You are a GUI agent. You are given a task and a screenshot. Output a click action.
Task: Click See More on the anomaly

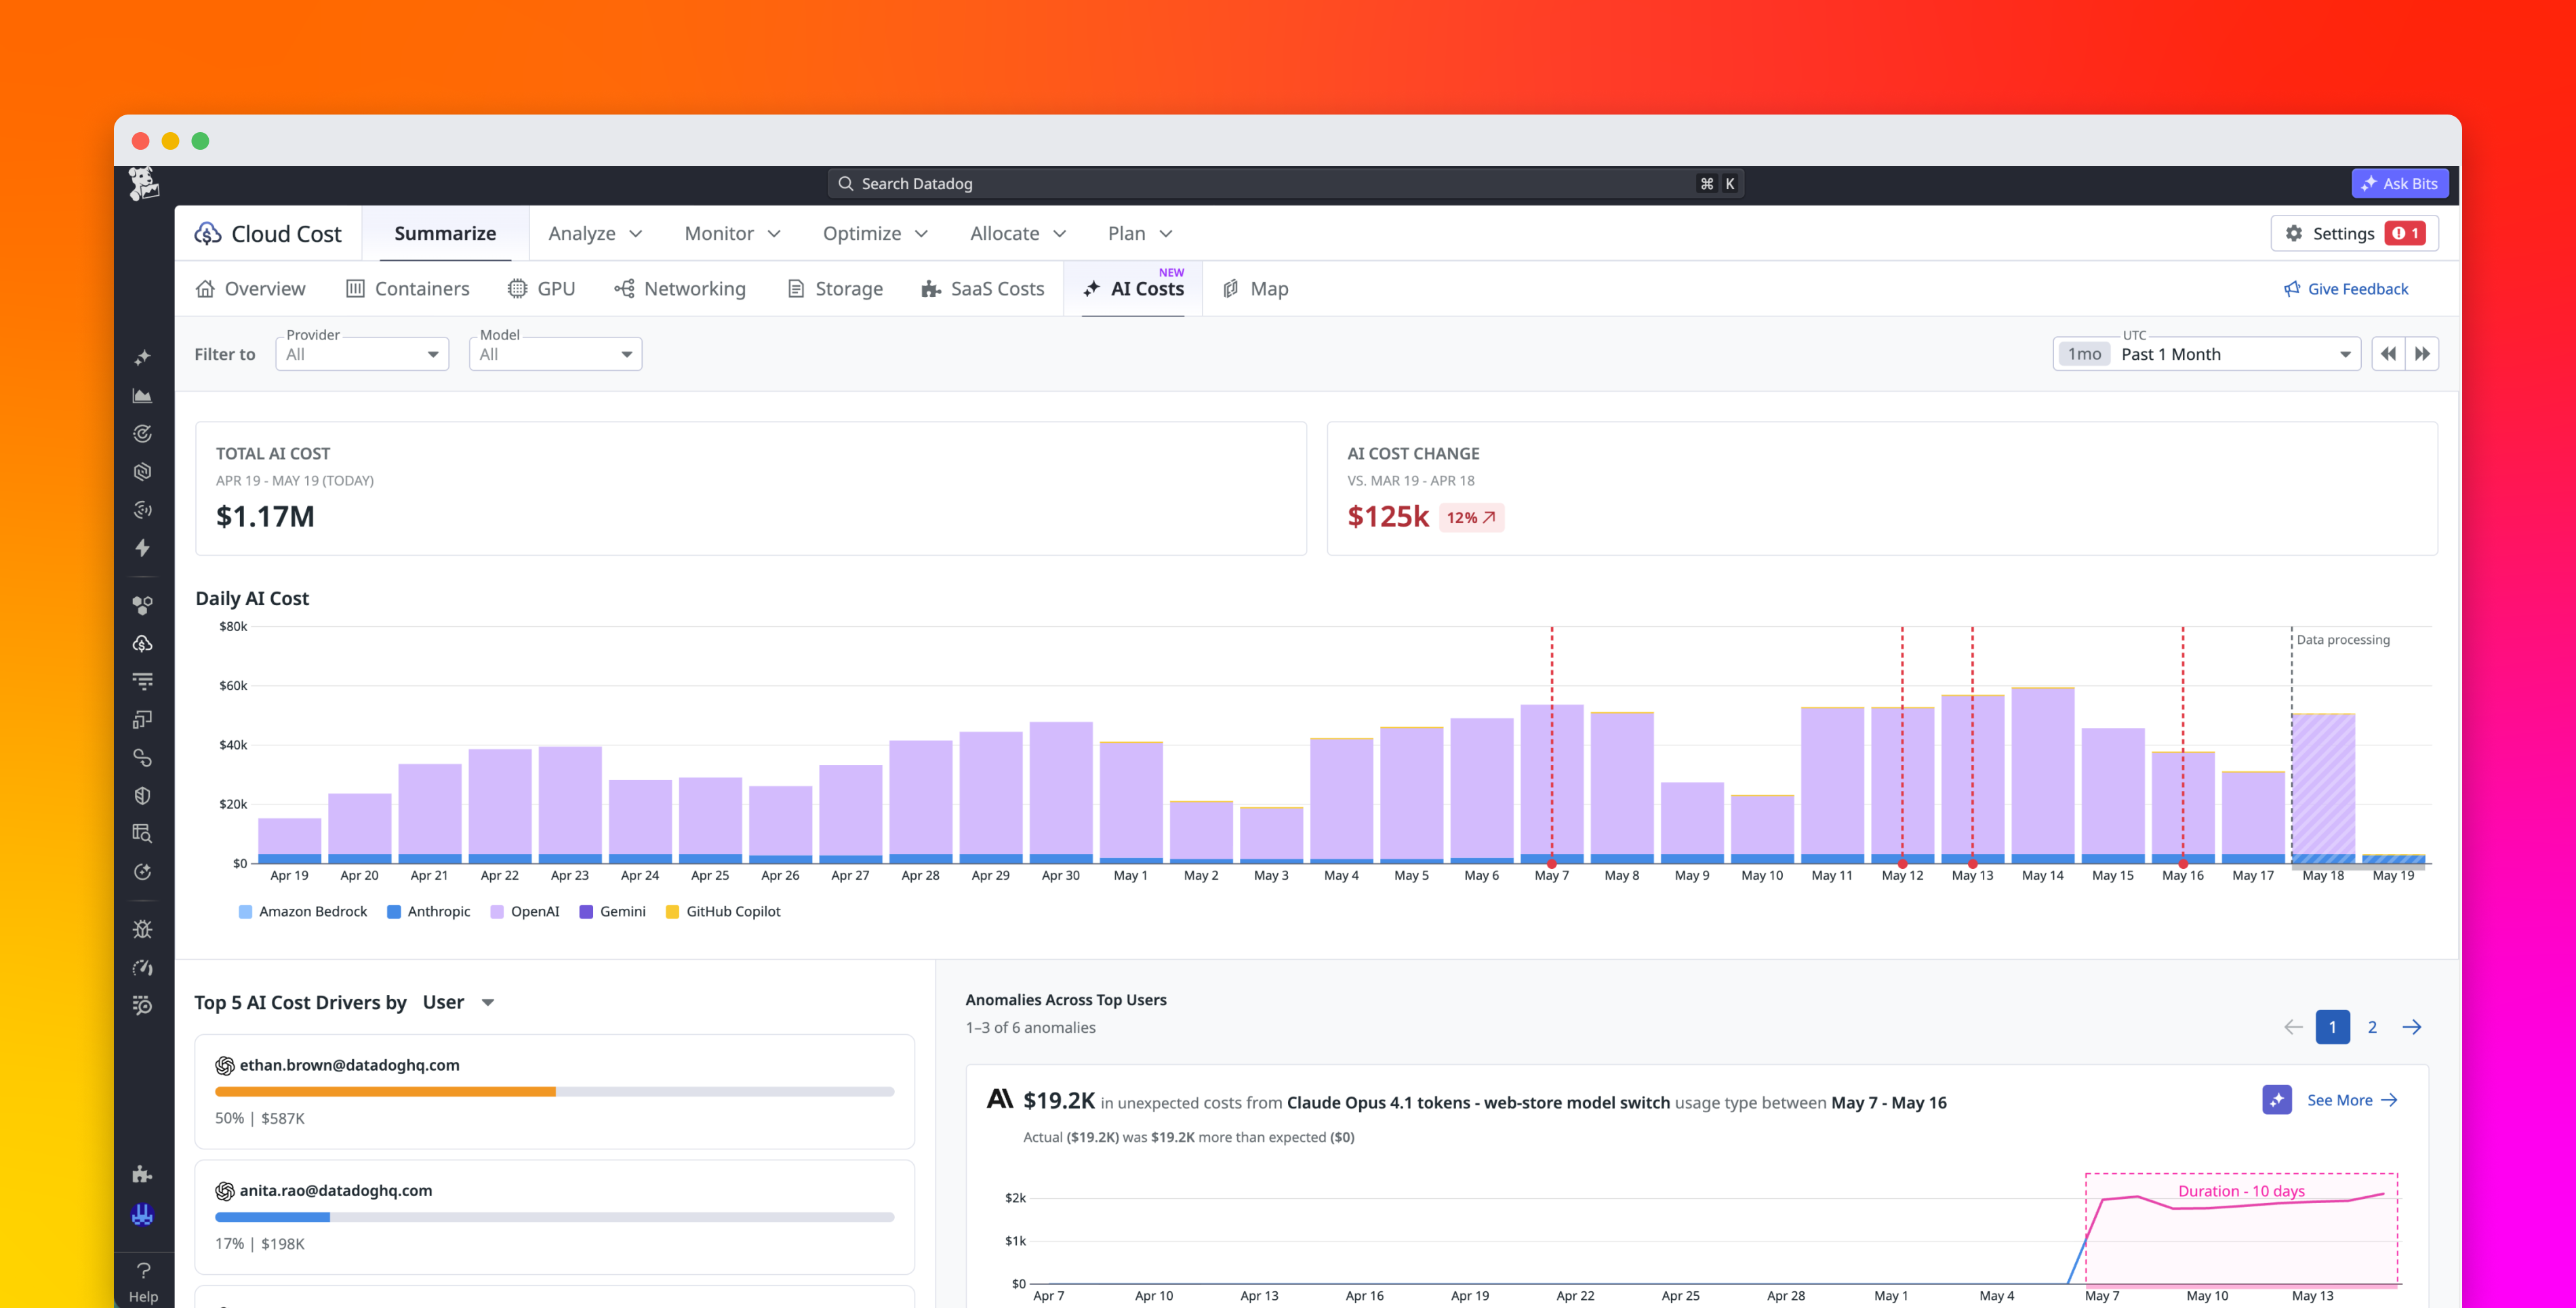(2352, 1100)
